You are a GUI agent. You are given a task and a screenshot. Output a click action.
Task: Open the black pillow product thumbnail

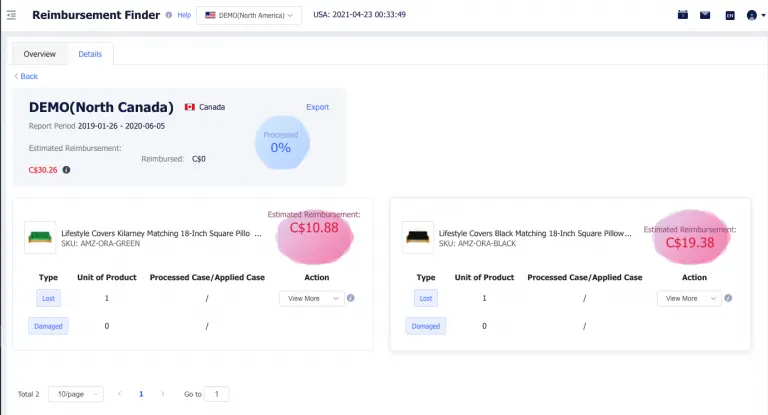(x=418, y=238)
